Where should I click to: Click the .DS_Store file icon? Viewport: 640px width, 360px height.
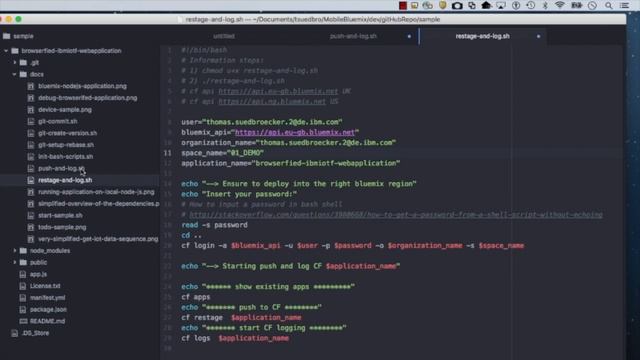point(15,333)
